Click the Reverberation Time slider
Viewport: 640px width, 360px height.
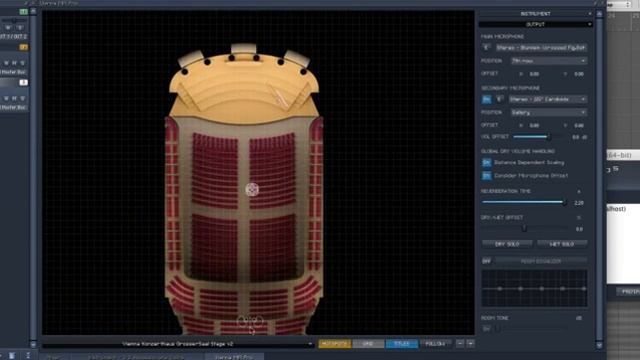point(525,202)
